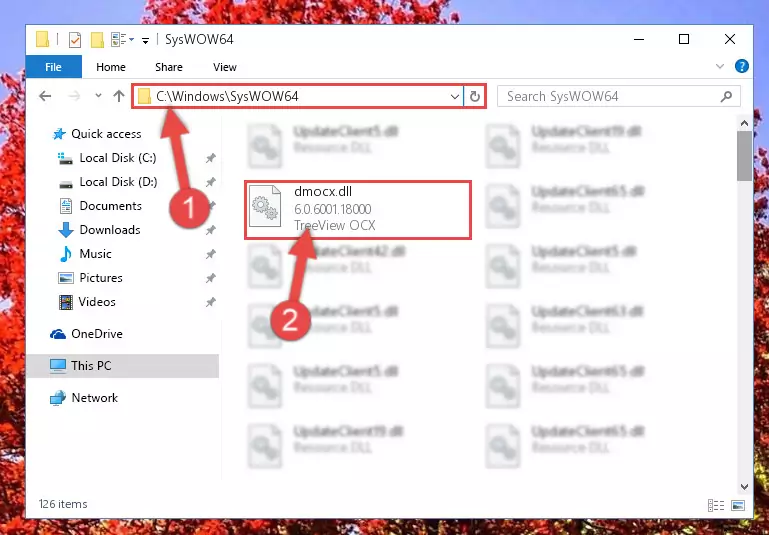The height and width of the screenshot is (535, 769).
Task: Click the Properties icon in quick access toolbar
Action: (x=75, y=39)
